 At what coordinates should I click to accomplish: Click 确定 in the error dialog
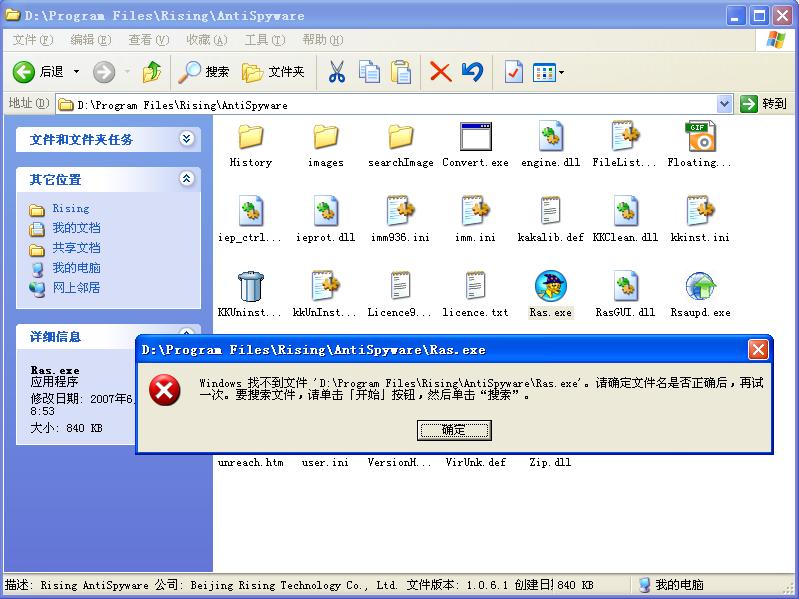coord(454,430)
